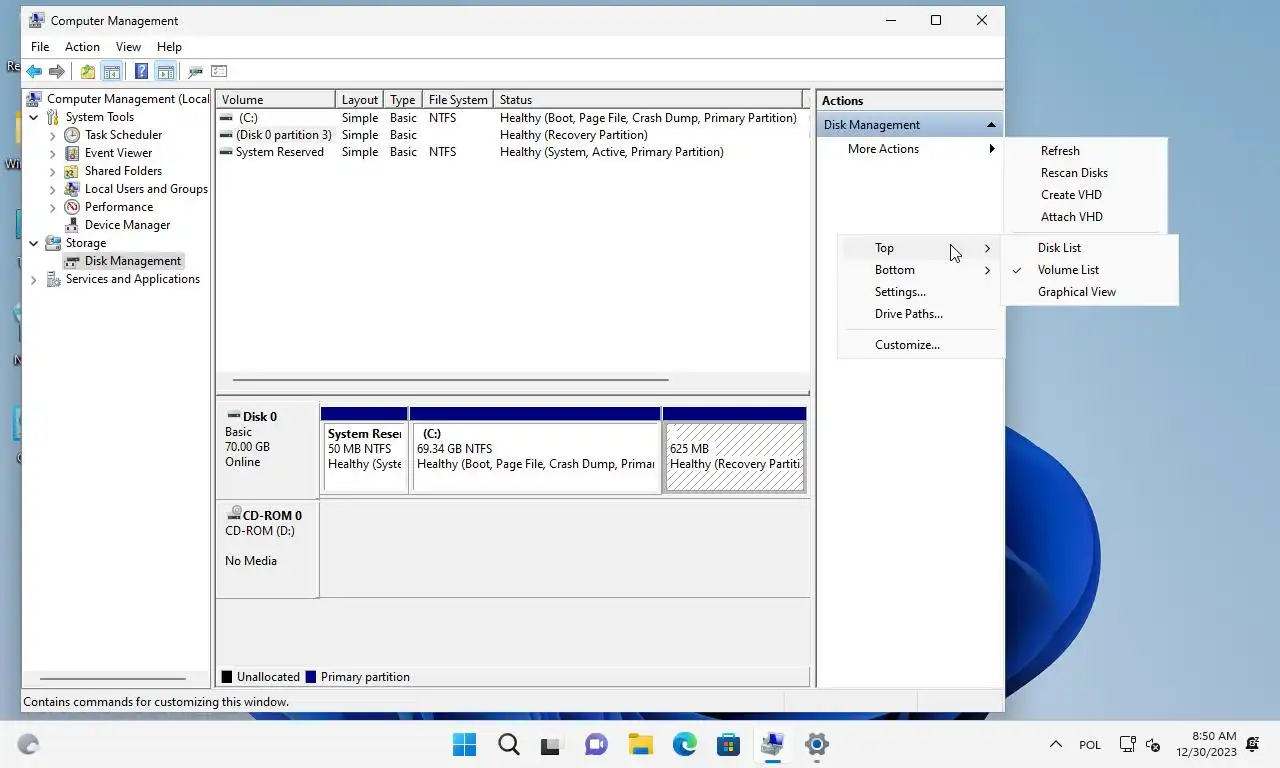Toggle the checked Volume List option
Image resolution: width=1280 pixels, height=768 pixels.
pos(1090,270)
